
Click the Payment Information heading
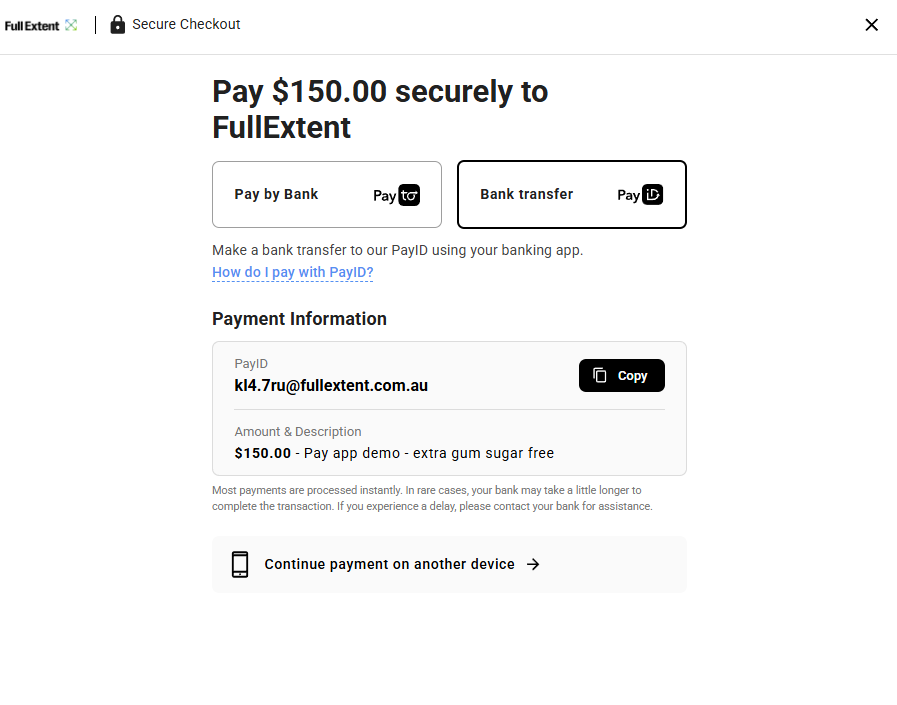(299, 319)
